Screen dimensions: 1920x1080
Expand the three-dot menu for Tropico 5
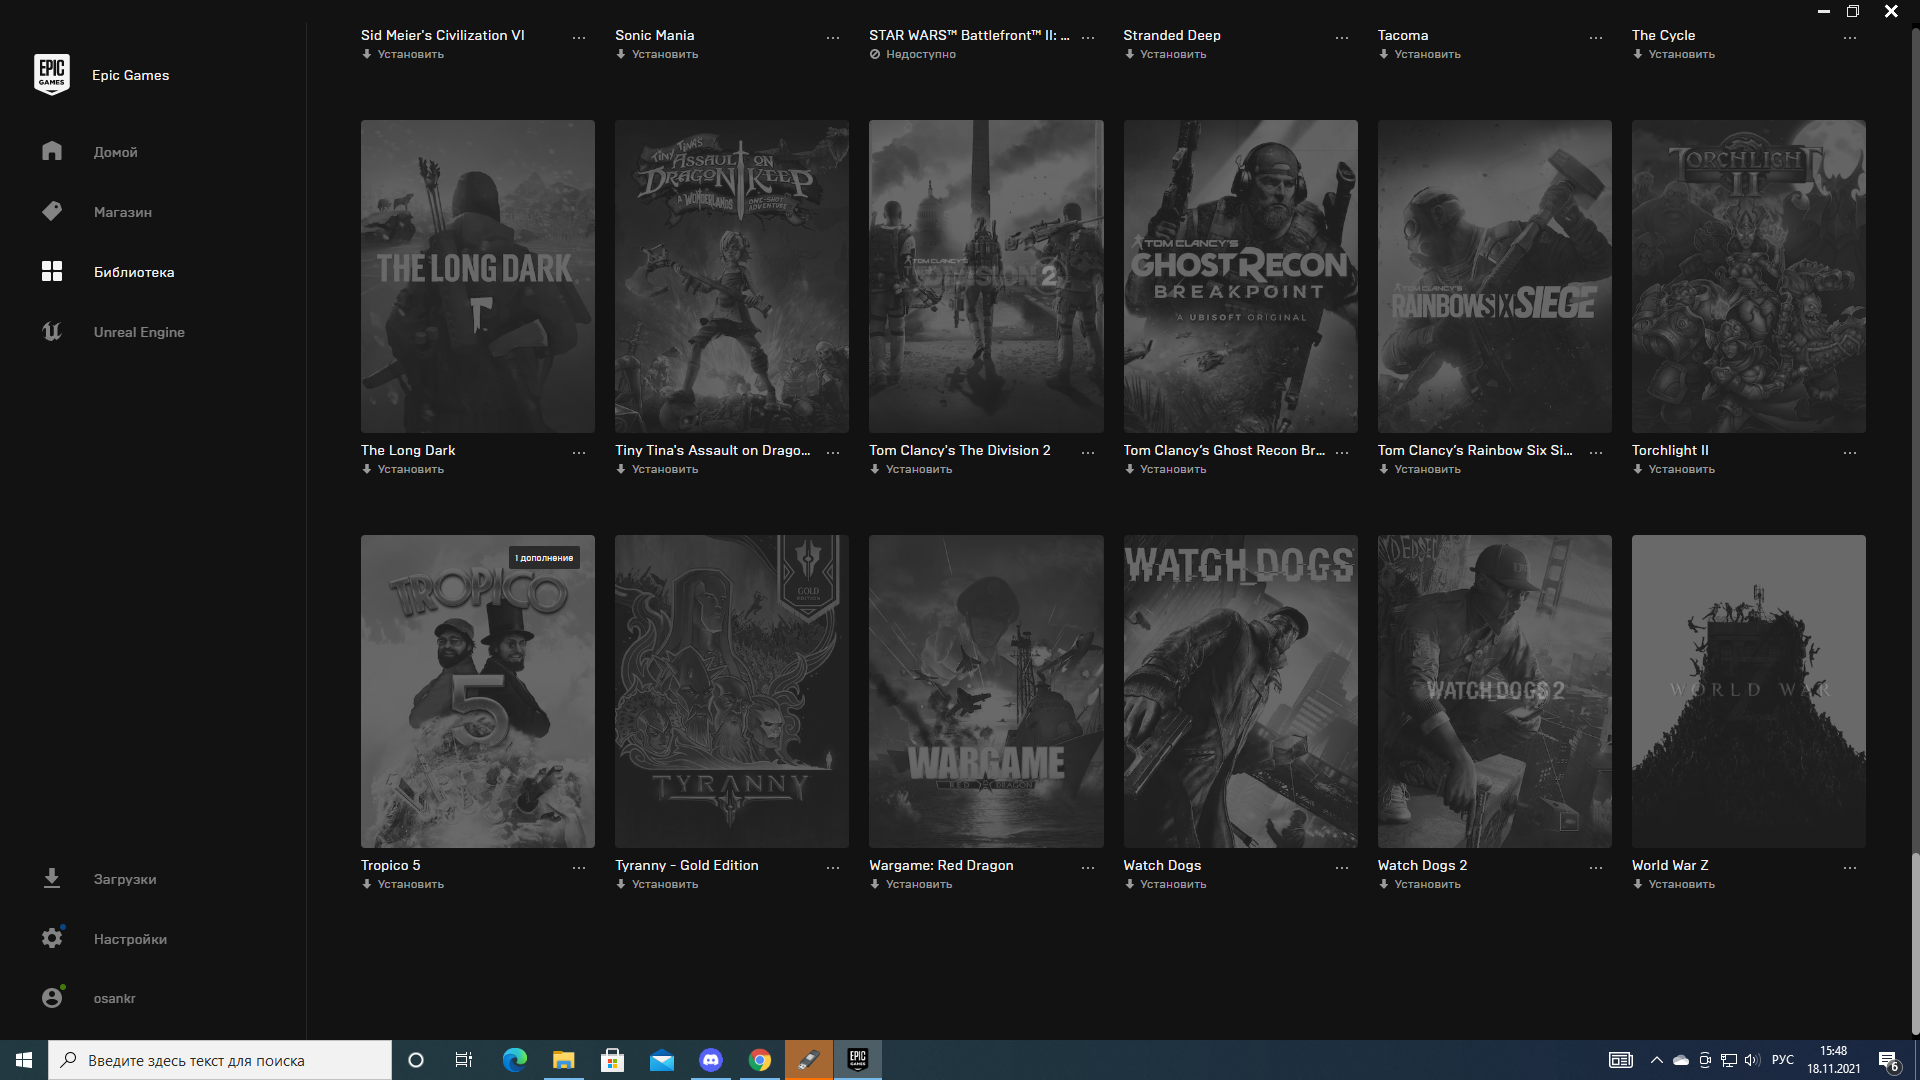tap(579, 867)
